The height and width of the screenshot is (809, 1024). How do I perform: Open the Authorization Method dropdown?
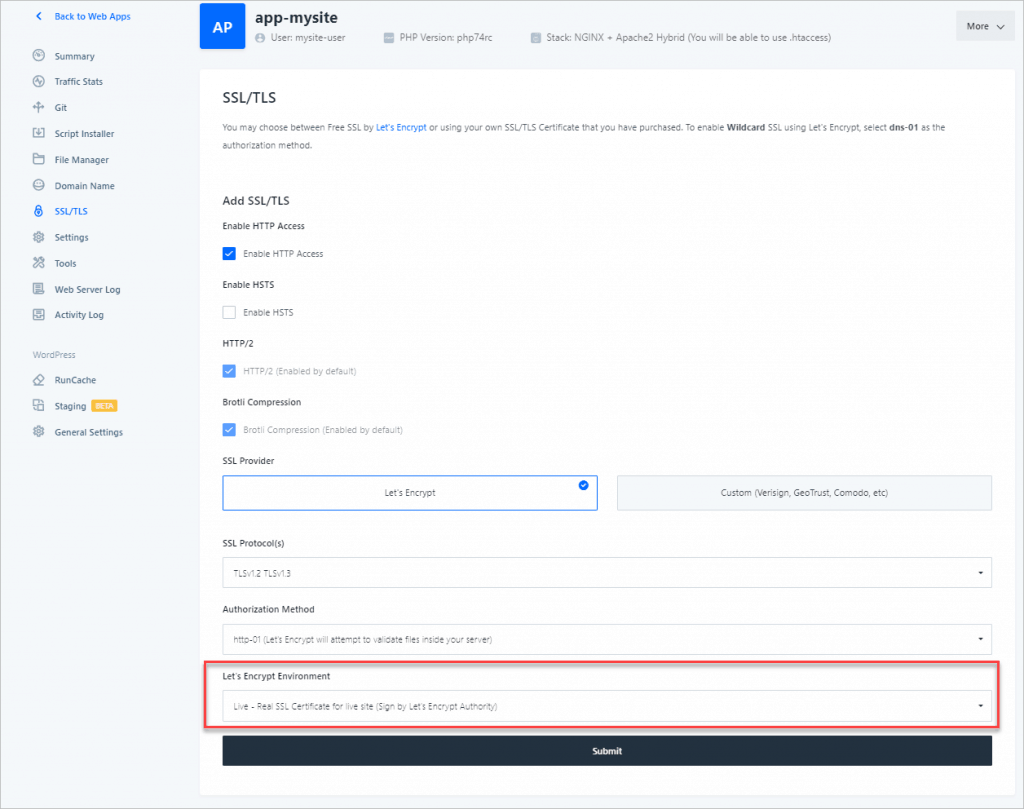point(607,638)
